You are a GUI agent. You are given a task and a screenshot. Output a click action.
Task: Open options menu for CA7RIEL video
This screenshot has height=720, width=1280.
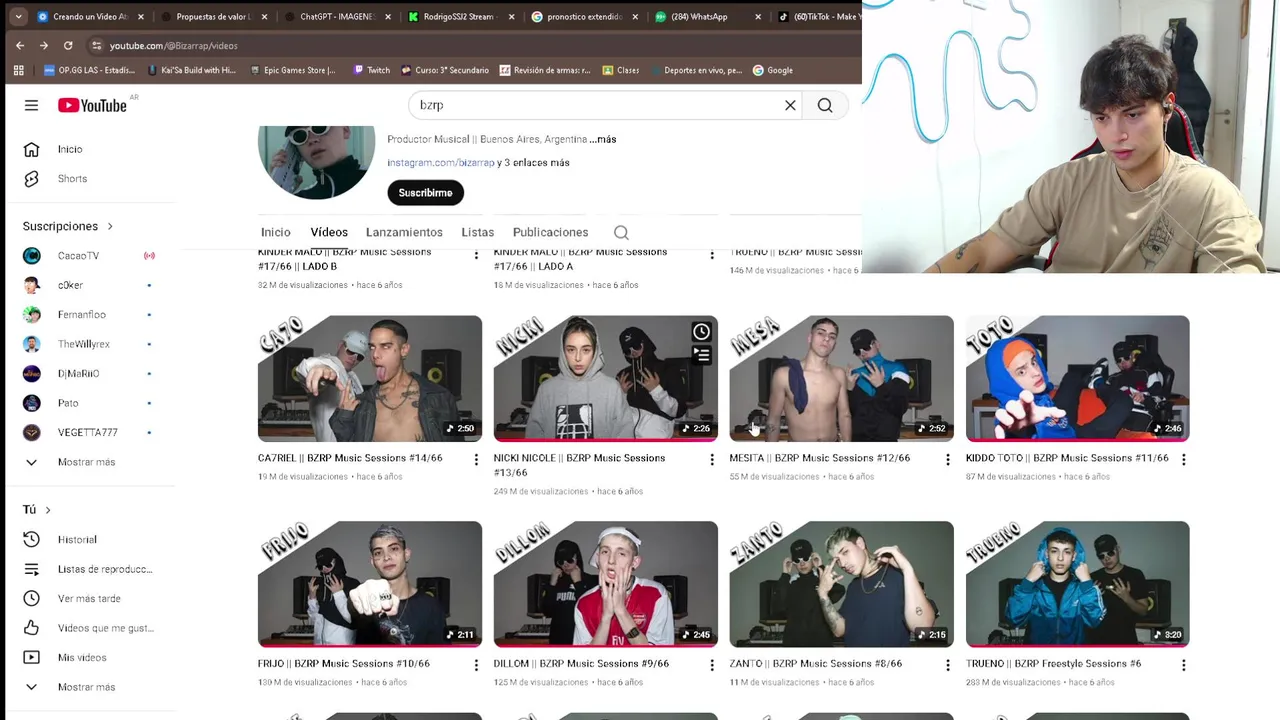(x=476, y=460)
